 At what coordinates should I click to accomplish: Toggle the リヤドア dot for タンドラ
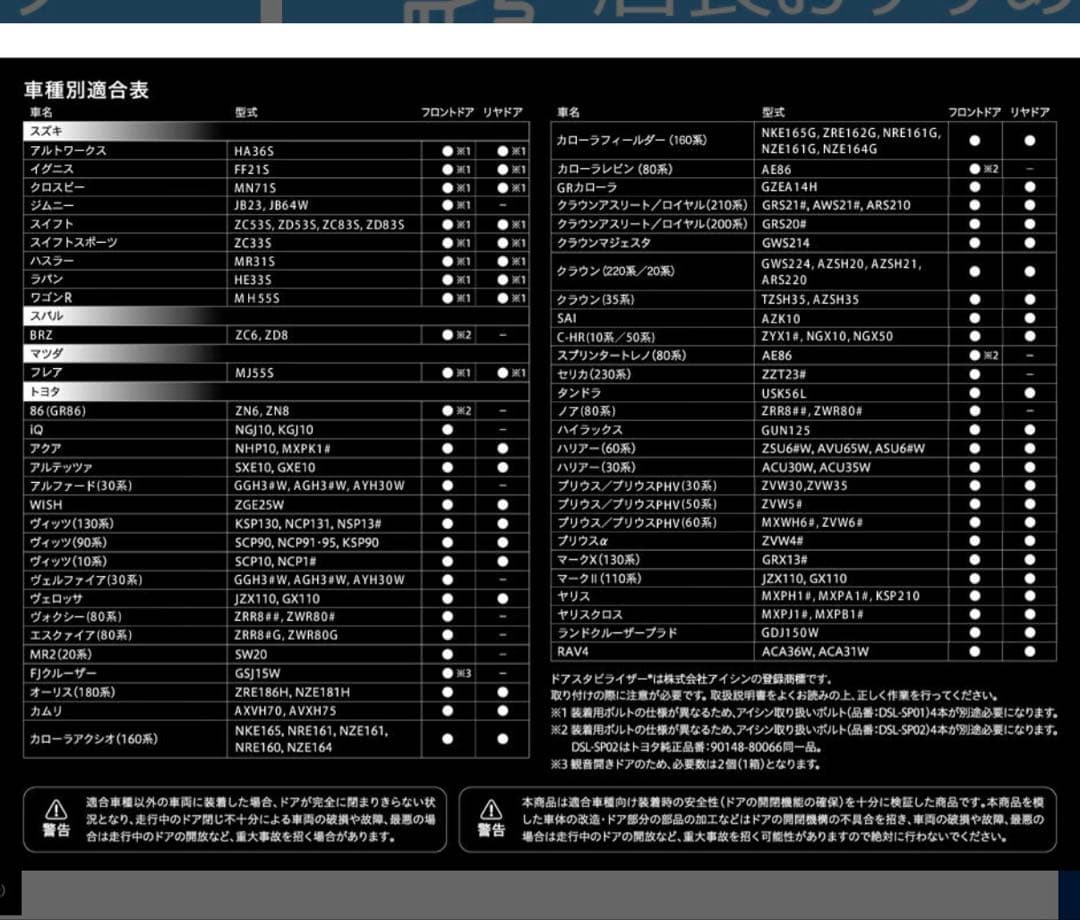(x=1029, y=393)
